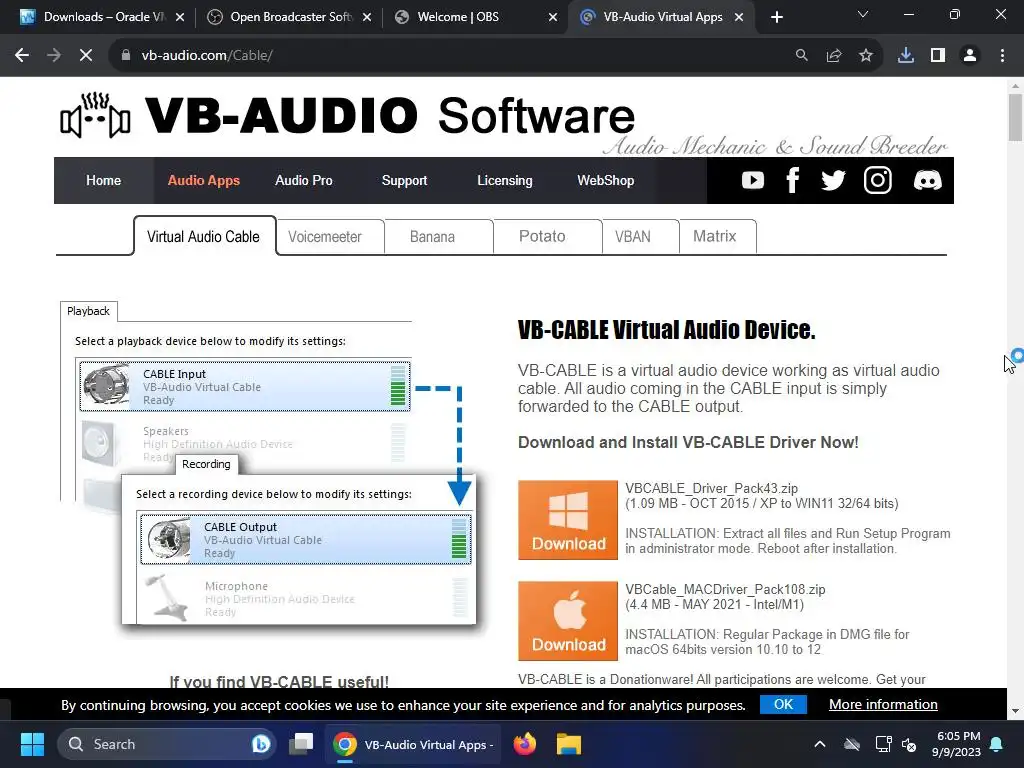Close the VB-Audio Virtual Apps tab
Screen dimensions: 1024x768
coord(739,17)
